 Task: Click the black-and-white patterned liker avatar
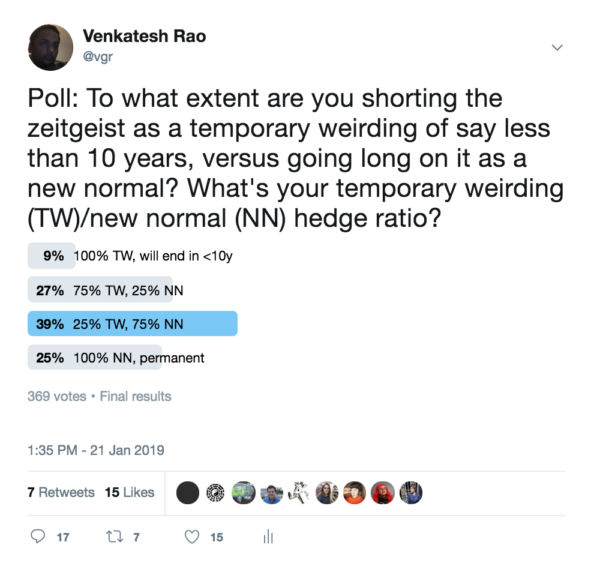pyautogui.click(x=215, y=492)
